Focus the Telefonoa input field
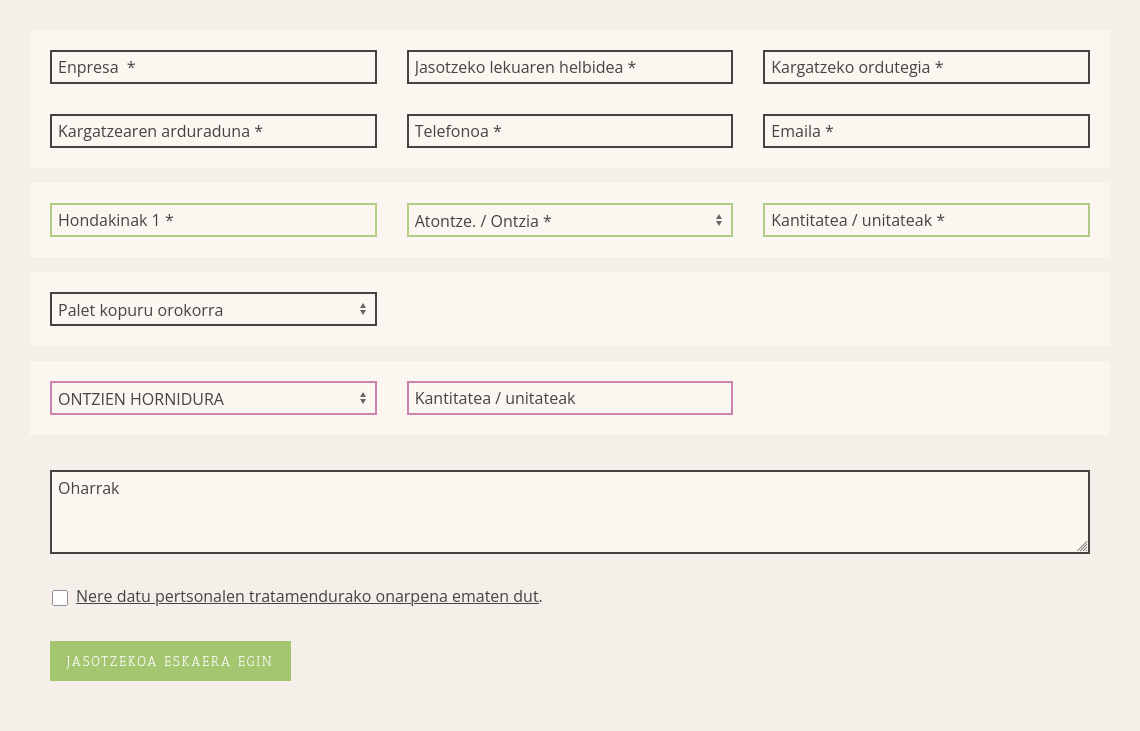This screenshot has width=1140, height=731. point(569,131)
